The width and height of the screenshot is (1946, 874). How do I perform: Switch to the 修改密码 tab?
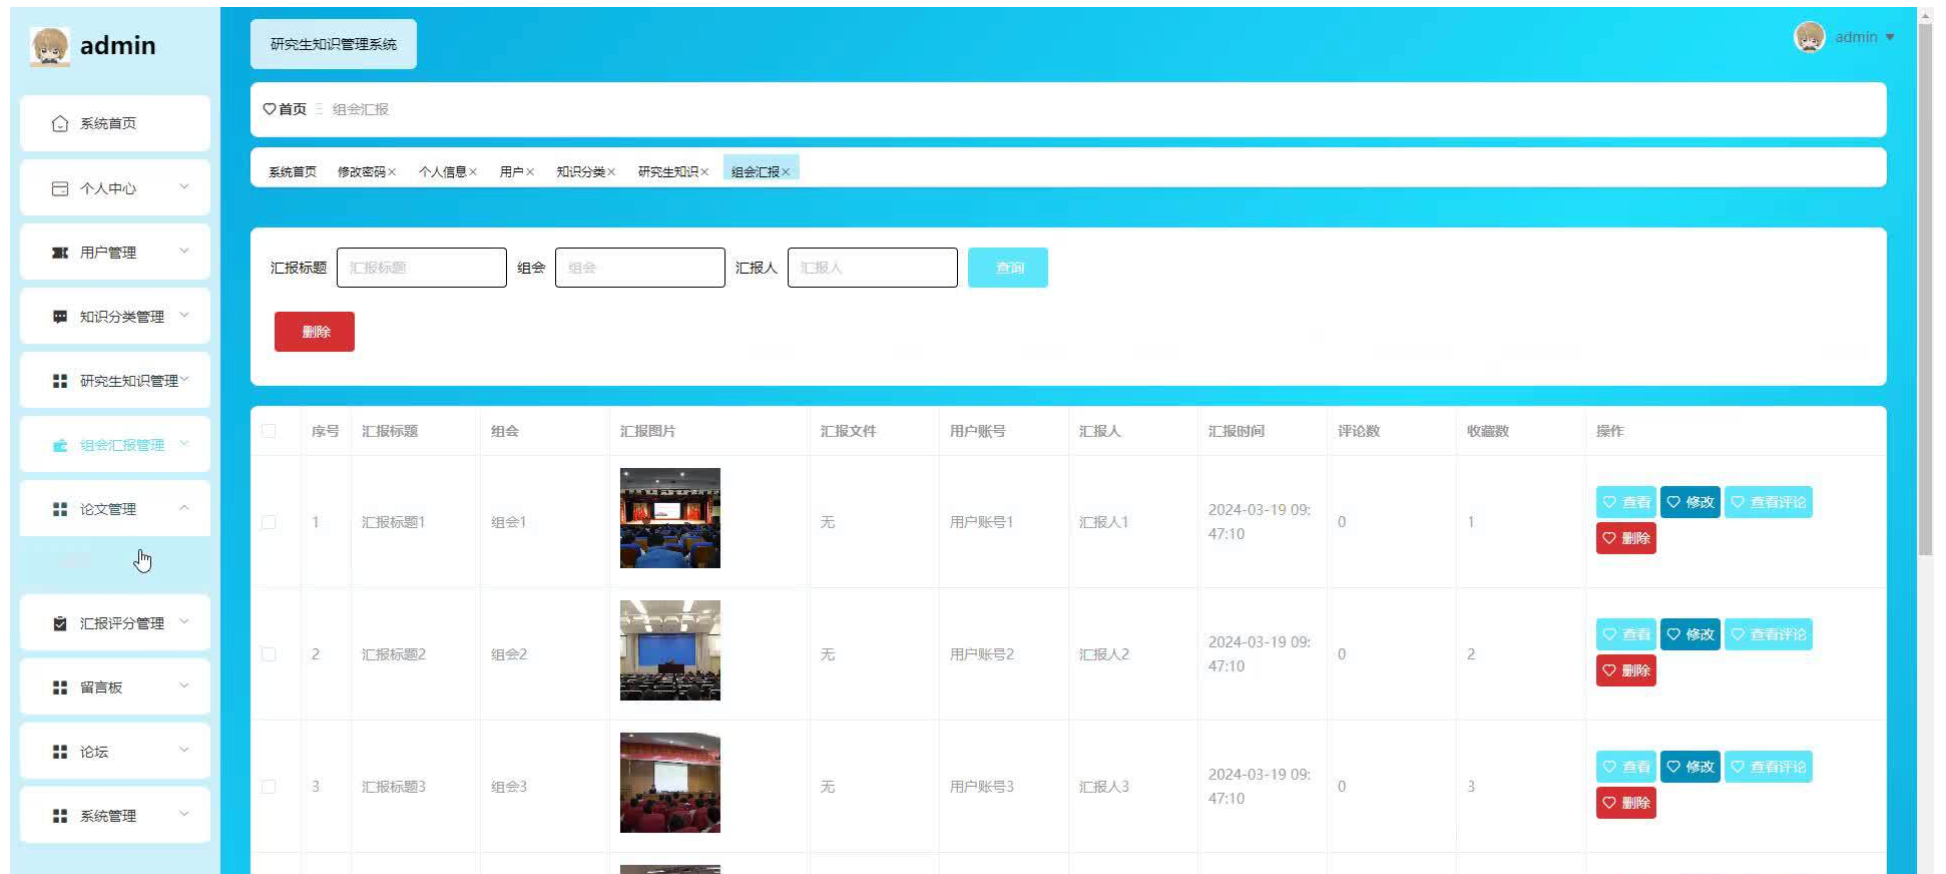[361, 172]
